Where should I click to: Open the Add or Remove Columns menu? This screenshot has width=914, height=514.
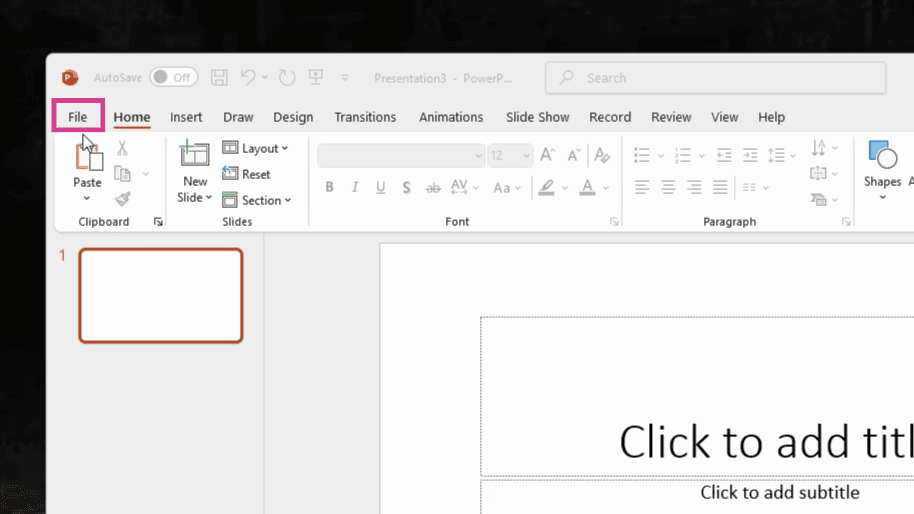(755, 187)
